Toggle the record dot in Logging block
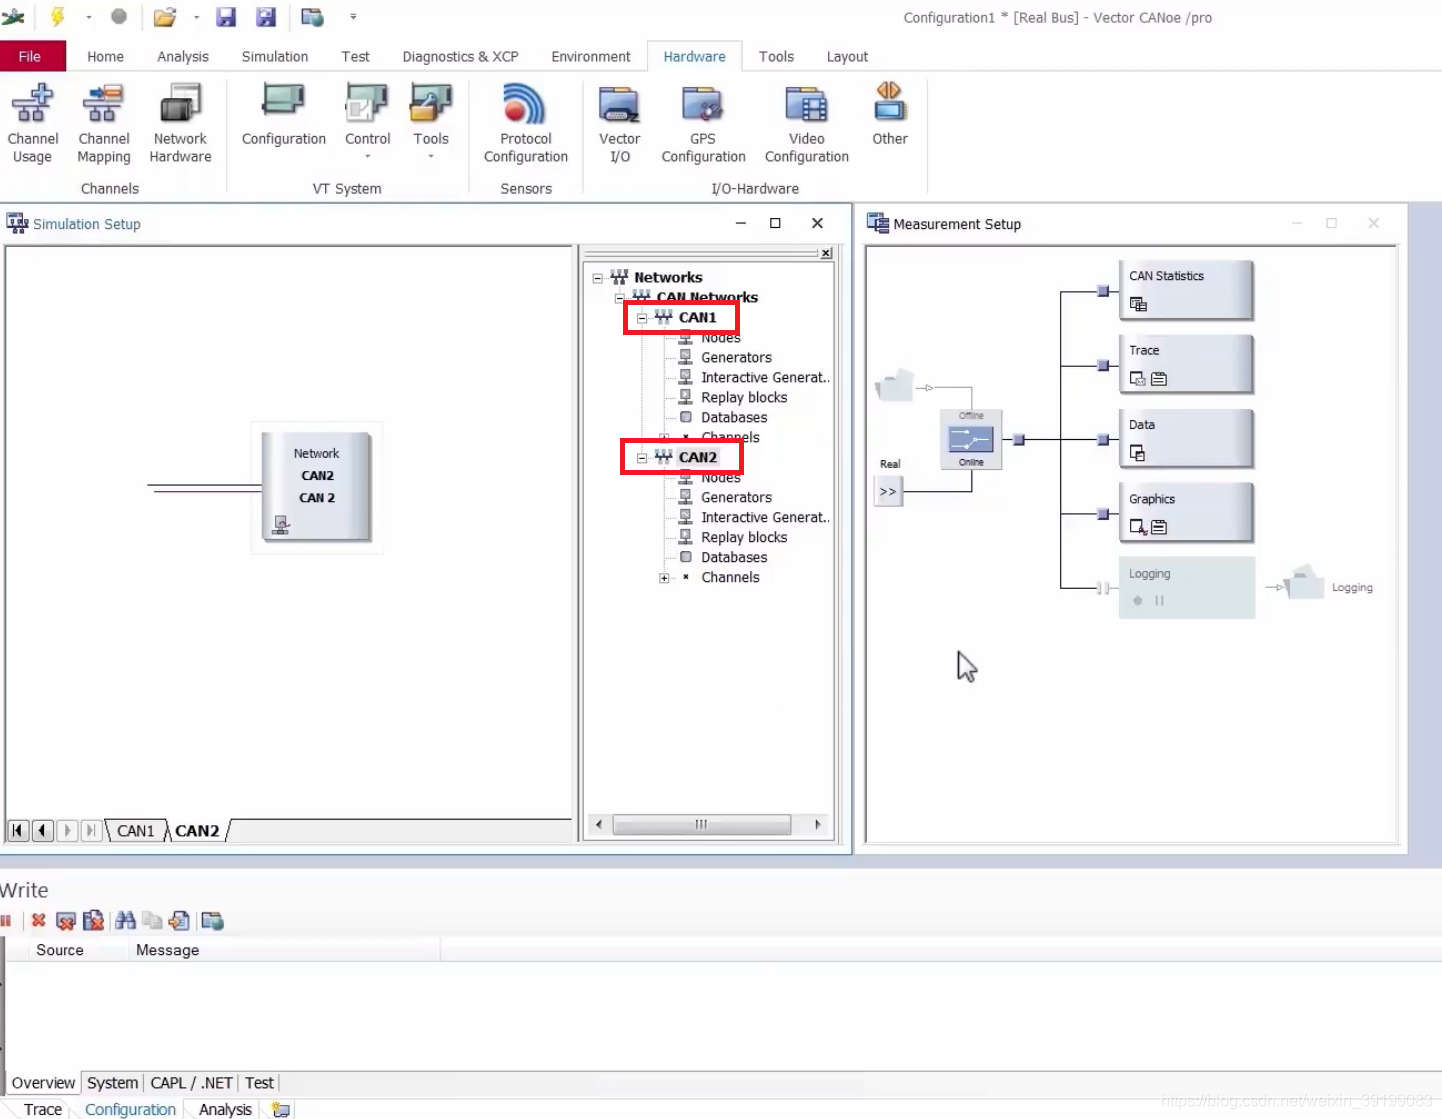The width and height of the screenshot is (1442, 1119). 1138,601
